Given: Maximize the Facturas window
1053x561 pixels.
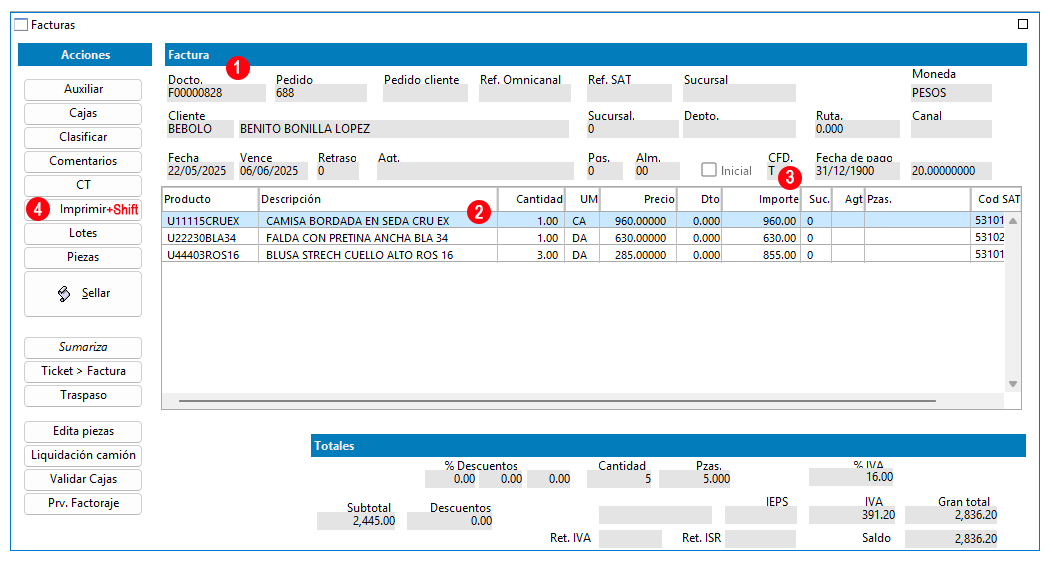Looking at the screenshot, I should (x=1023, y=24).
